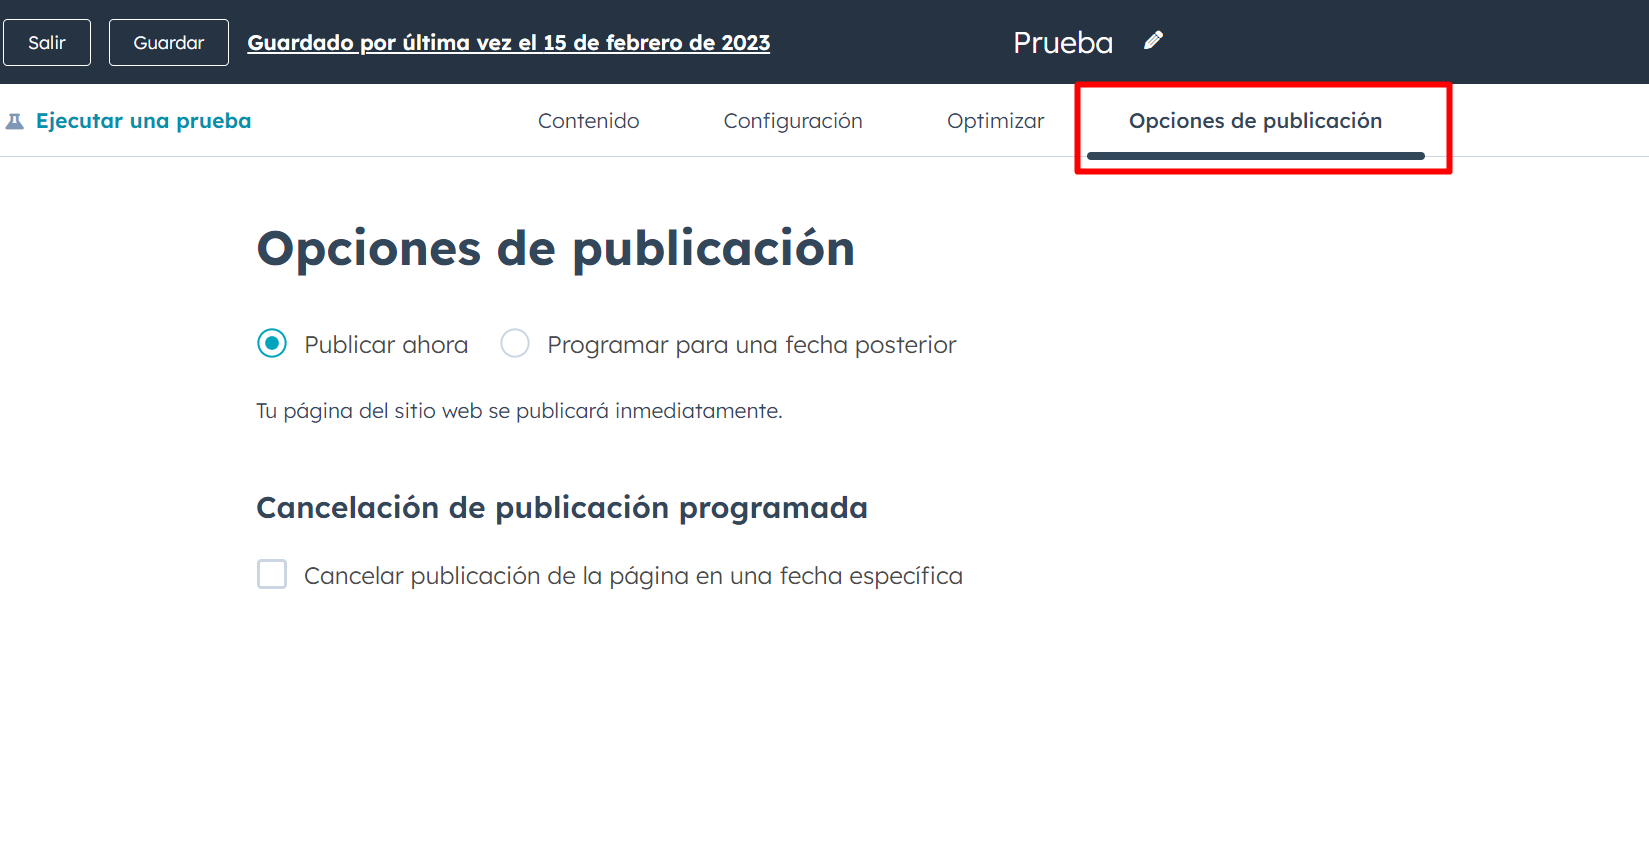Click the Programar para una fecha posterior label
Screen dimensions: 1649x853
751,345
